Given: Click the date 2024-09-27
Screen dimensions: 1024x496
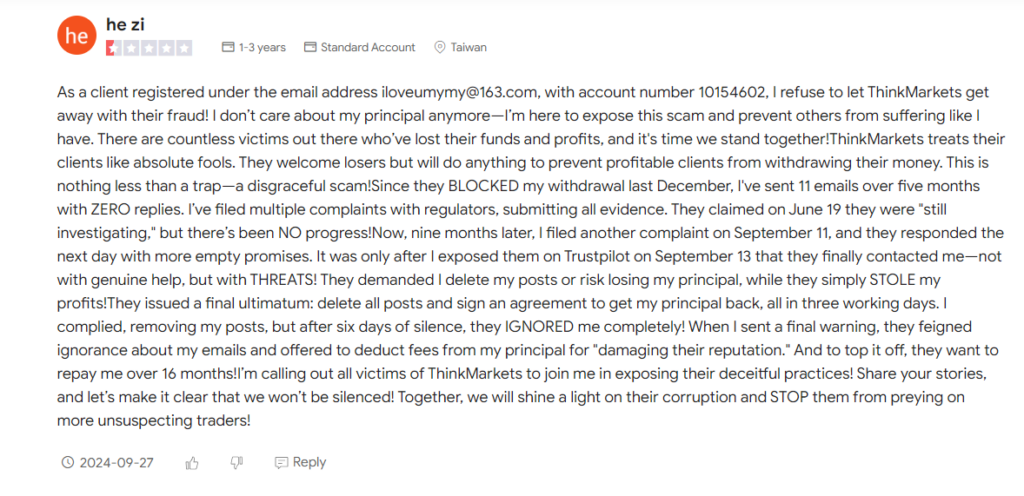Looking at the screenshot, I should click(116, 463).
